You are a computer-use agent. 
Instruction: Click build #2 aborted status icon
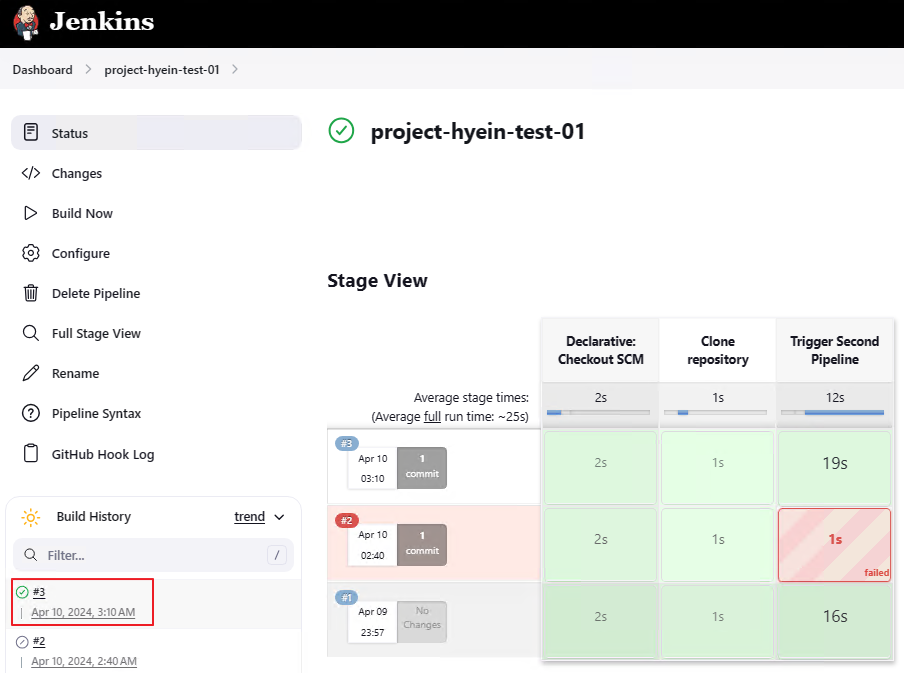22,641
